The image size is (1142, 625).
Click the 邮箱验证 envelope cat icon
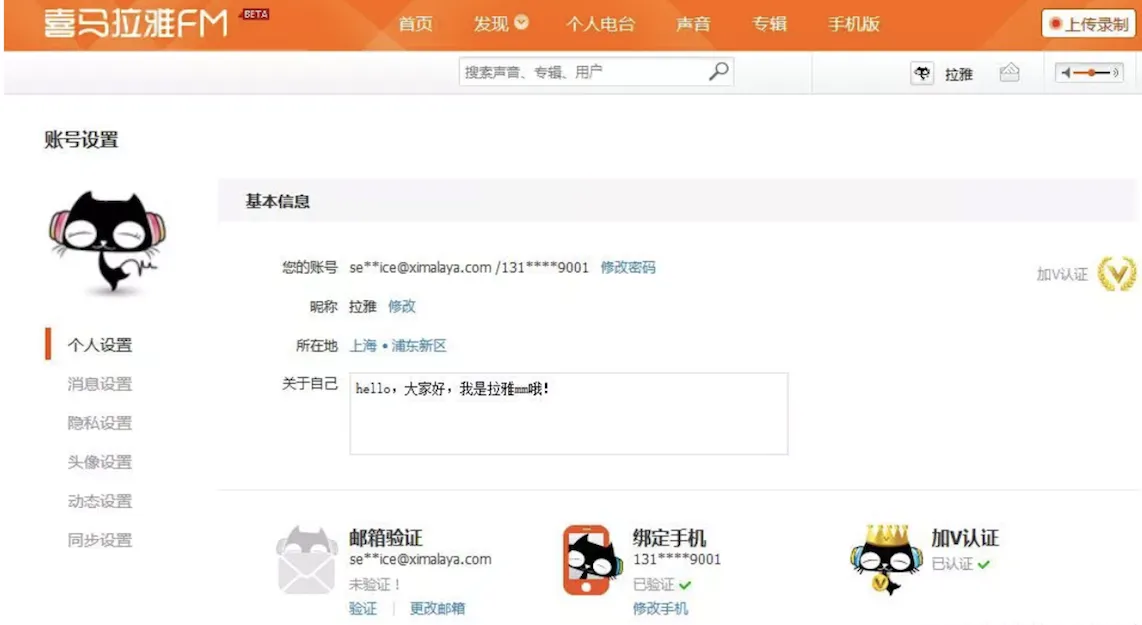pyautogui.click(x=306, y=560)
